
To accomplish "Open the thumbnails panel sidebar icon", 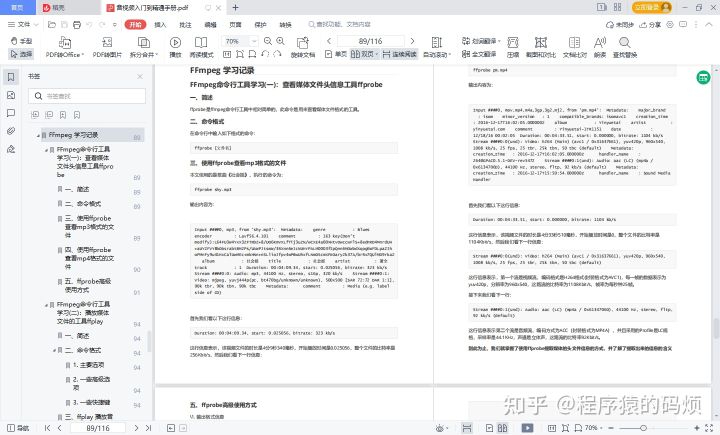I will pos(11,95).
